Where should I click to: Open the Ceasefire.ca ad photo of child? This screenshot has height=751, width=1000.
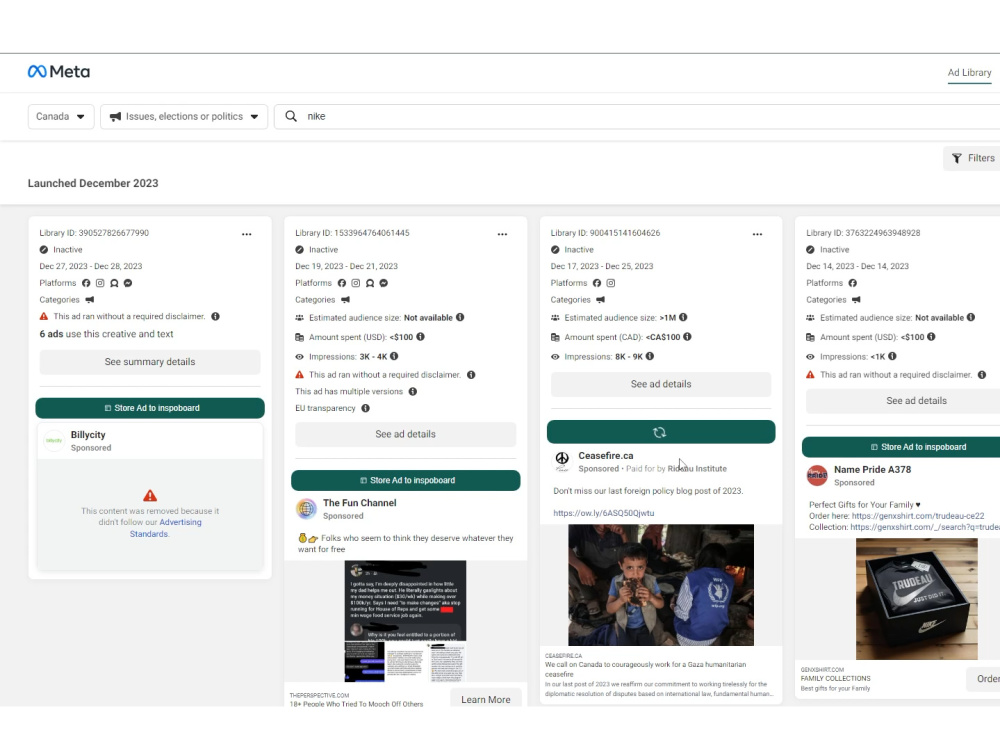click(x=661, y=585)
